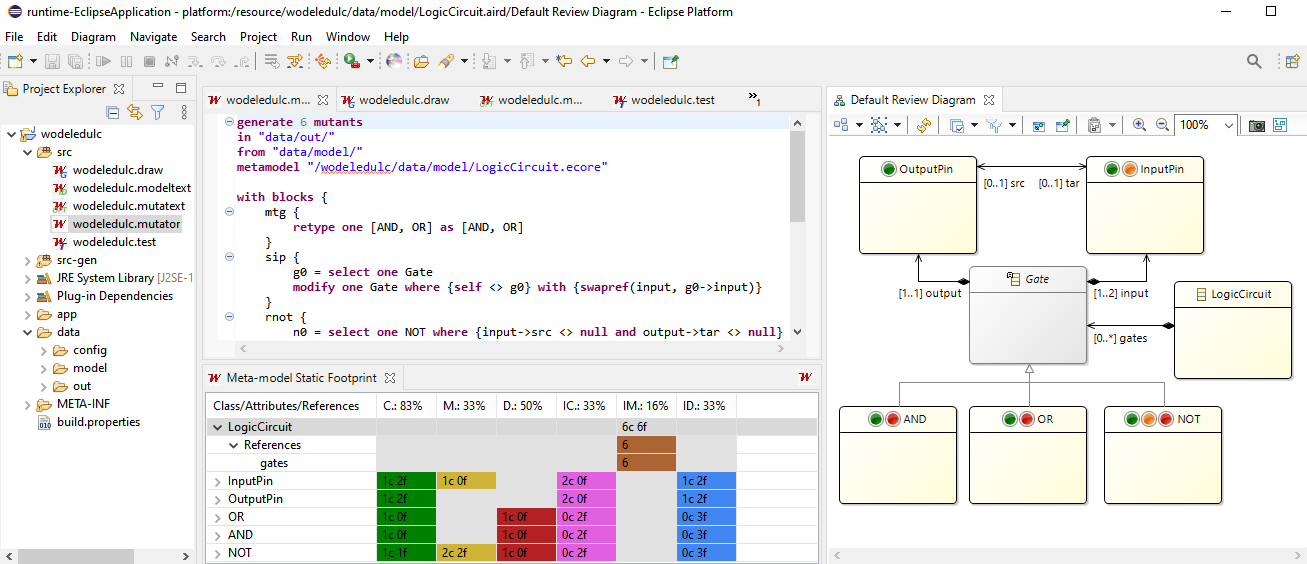Viewport: 1307px width, 564px height.
Task: Toggle Link with Editor in Project Explorer
Action: [135, 112]
